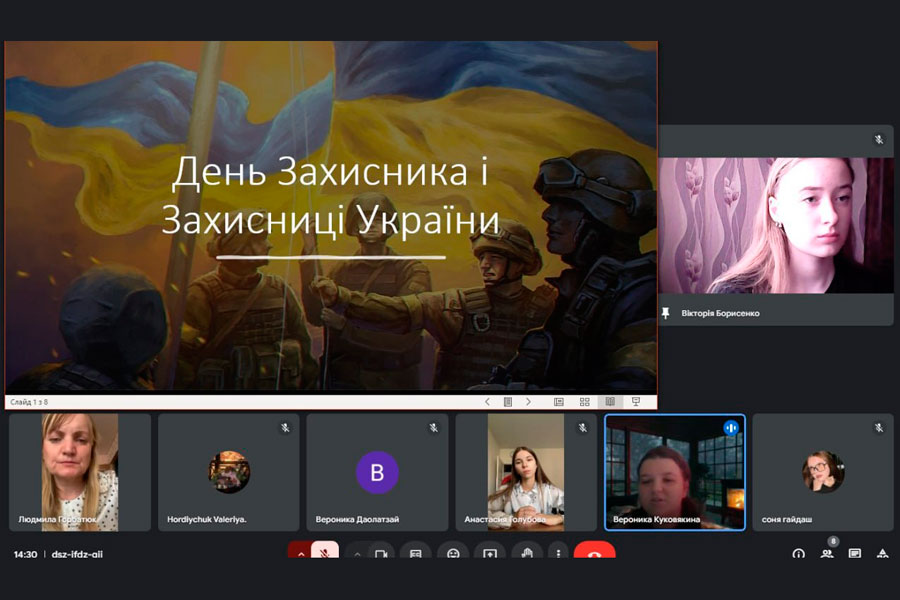Click the name label Вероника Даолатзай
Image resolution: width=900 pixels, height=600 pixels.
tap(357, 519)
